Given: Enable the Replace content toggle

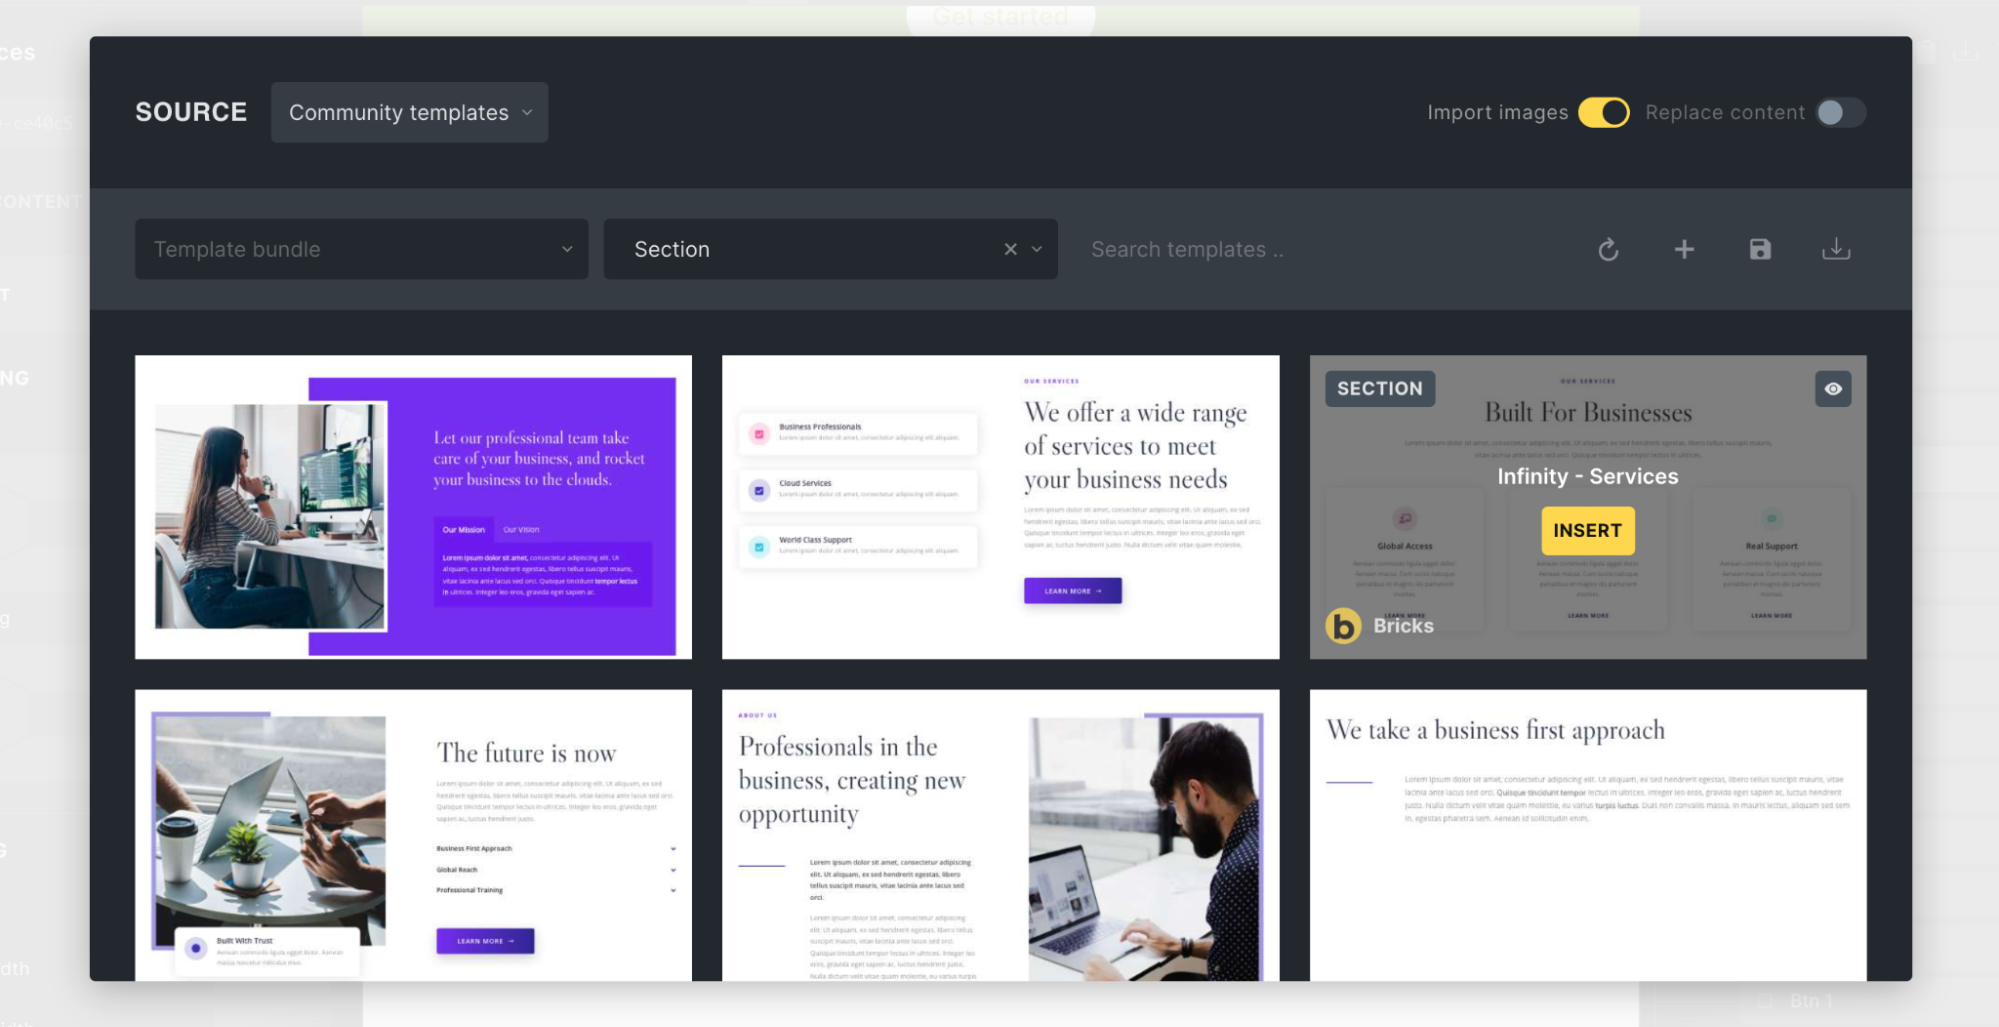Looking at the screenshot, I should click(x=1838, y=112).
